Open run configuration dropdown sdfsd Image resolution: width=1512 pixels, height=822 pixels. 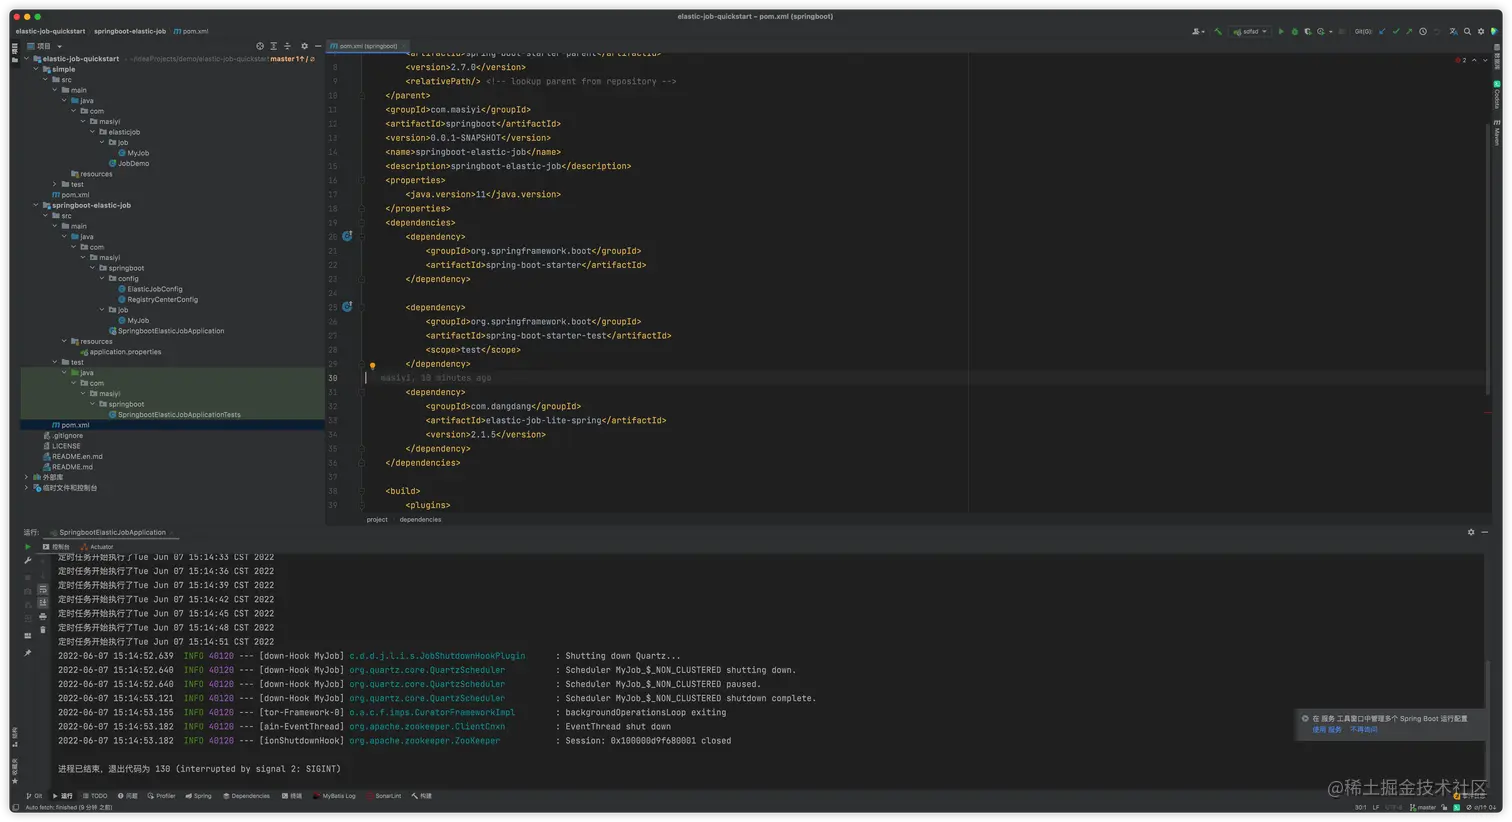tap(1250, 32)
